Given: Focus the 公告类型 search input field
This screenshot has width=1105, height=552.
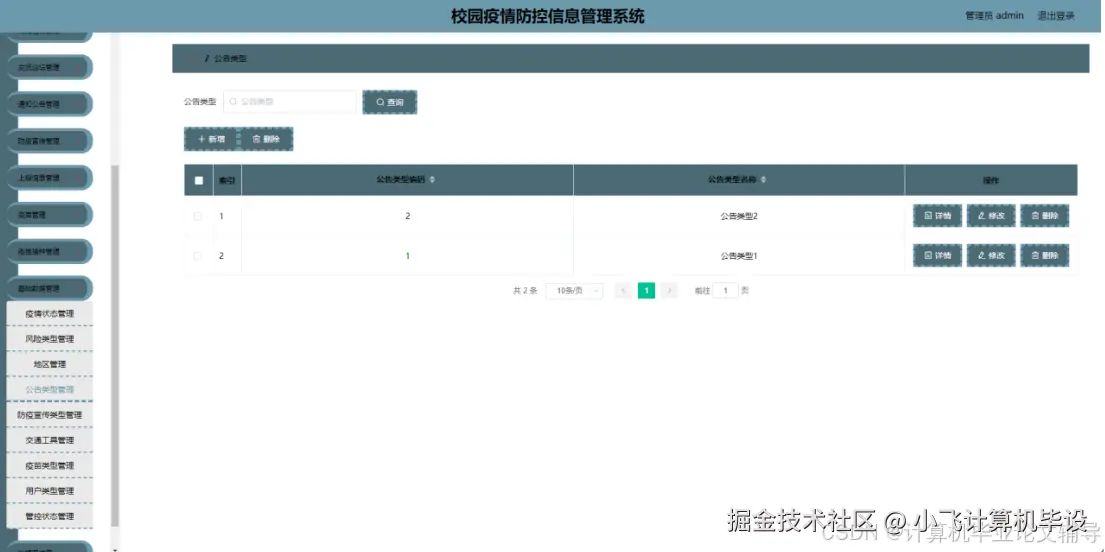Looking at the screenshot, I should (x=290, y=102).
